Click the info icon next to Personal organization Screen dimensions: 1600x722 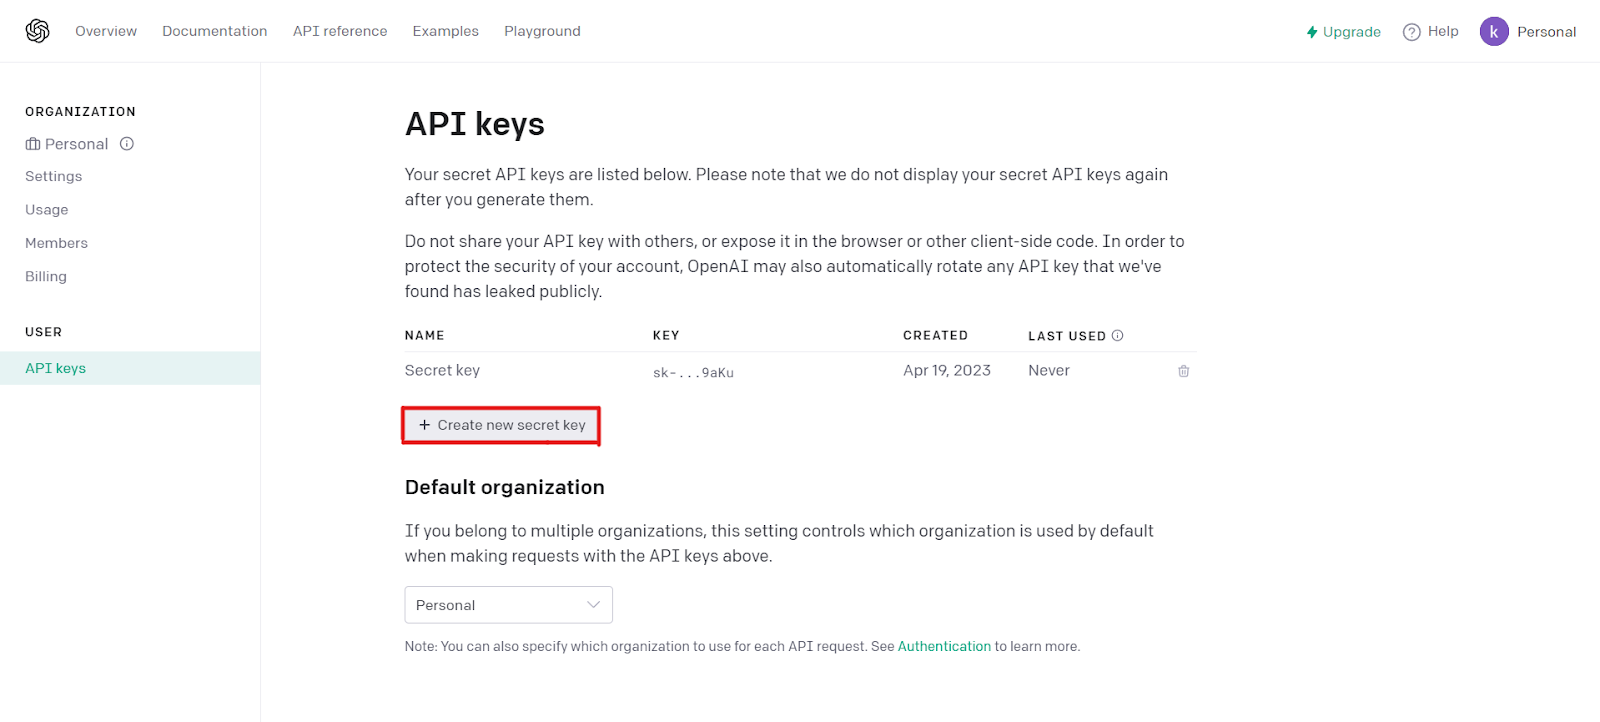(127, 144)
